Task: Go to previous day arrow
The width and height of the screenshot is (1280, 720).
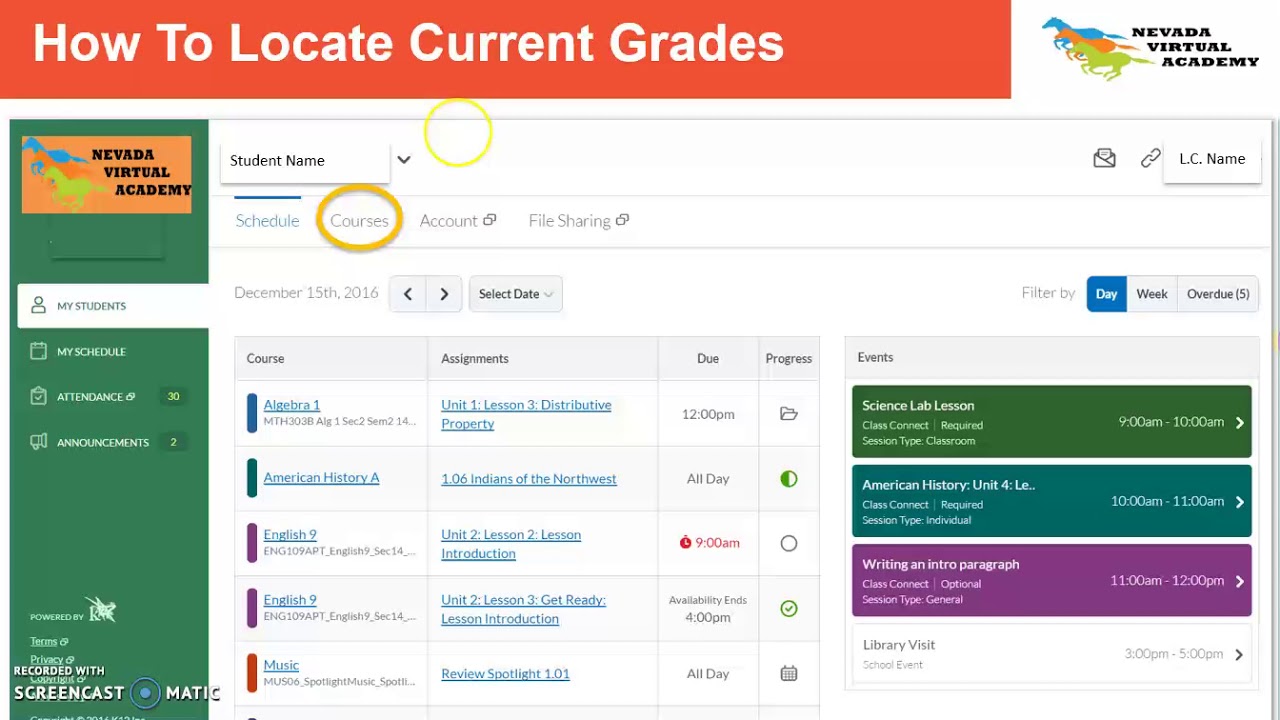Action: coord(407,294)
